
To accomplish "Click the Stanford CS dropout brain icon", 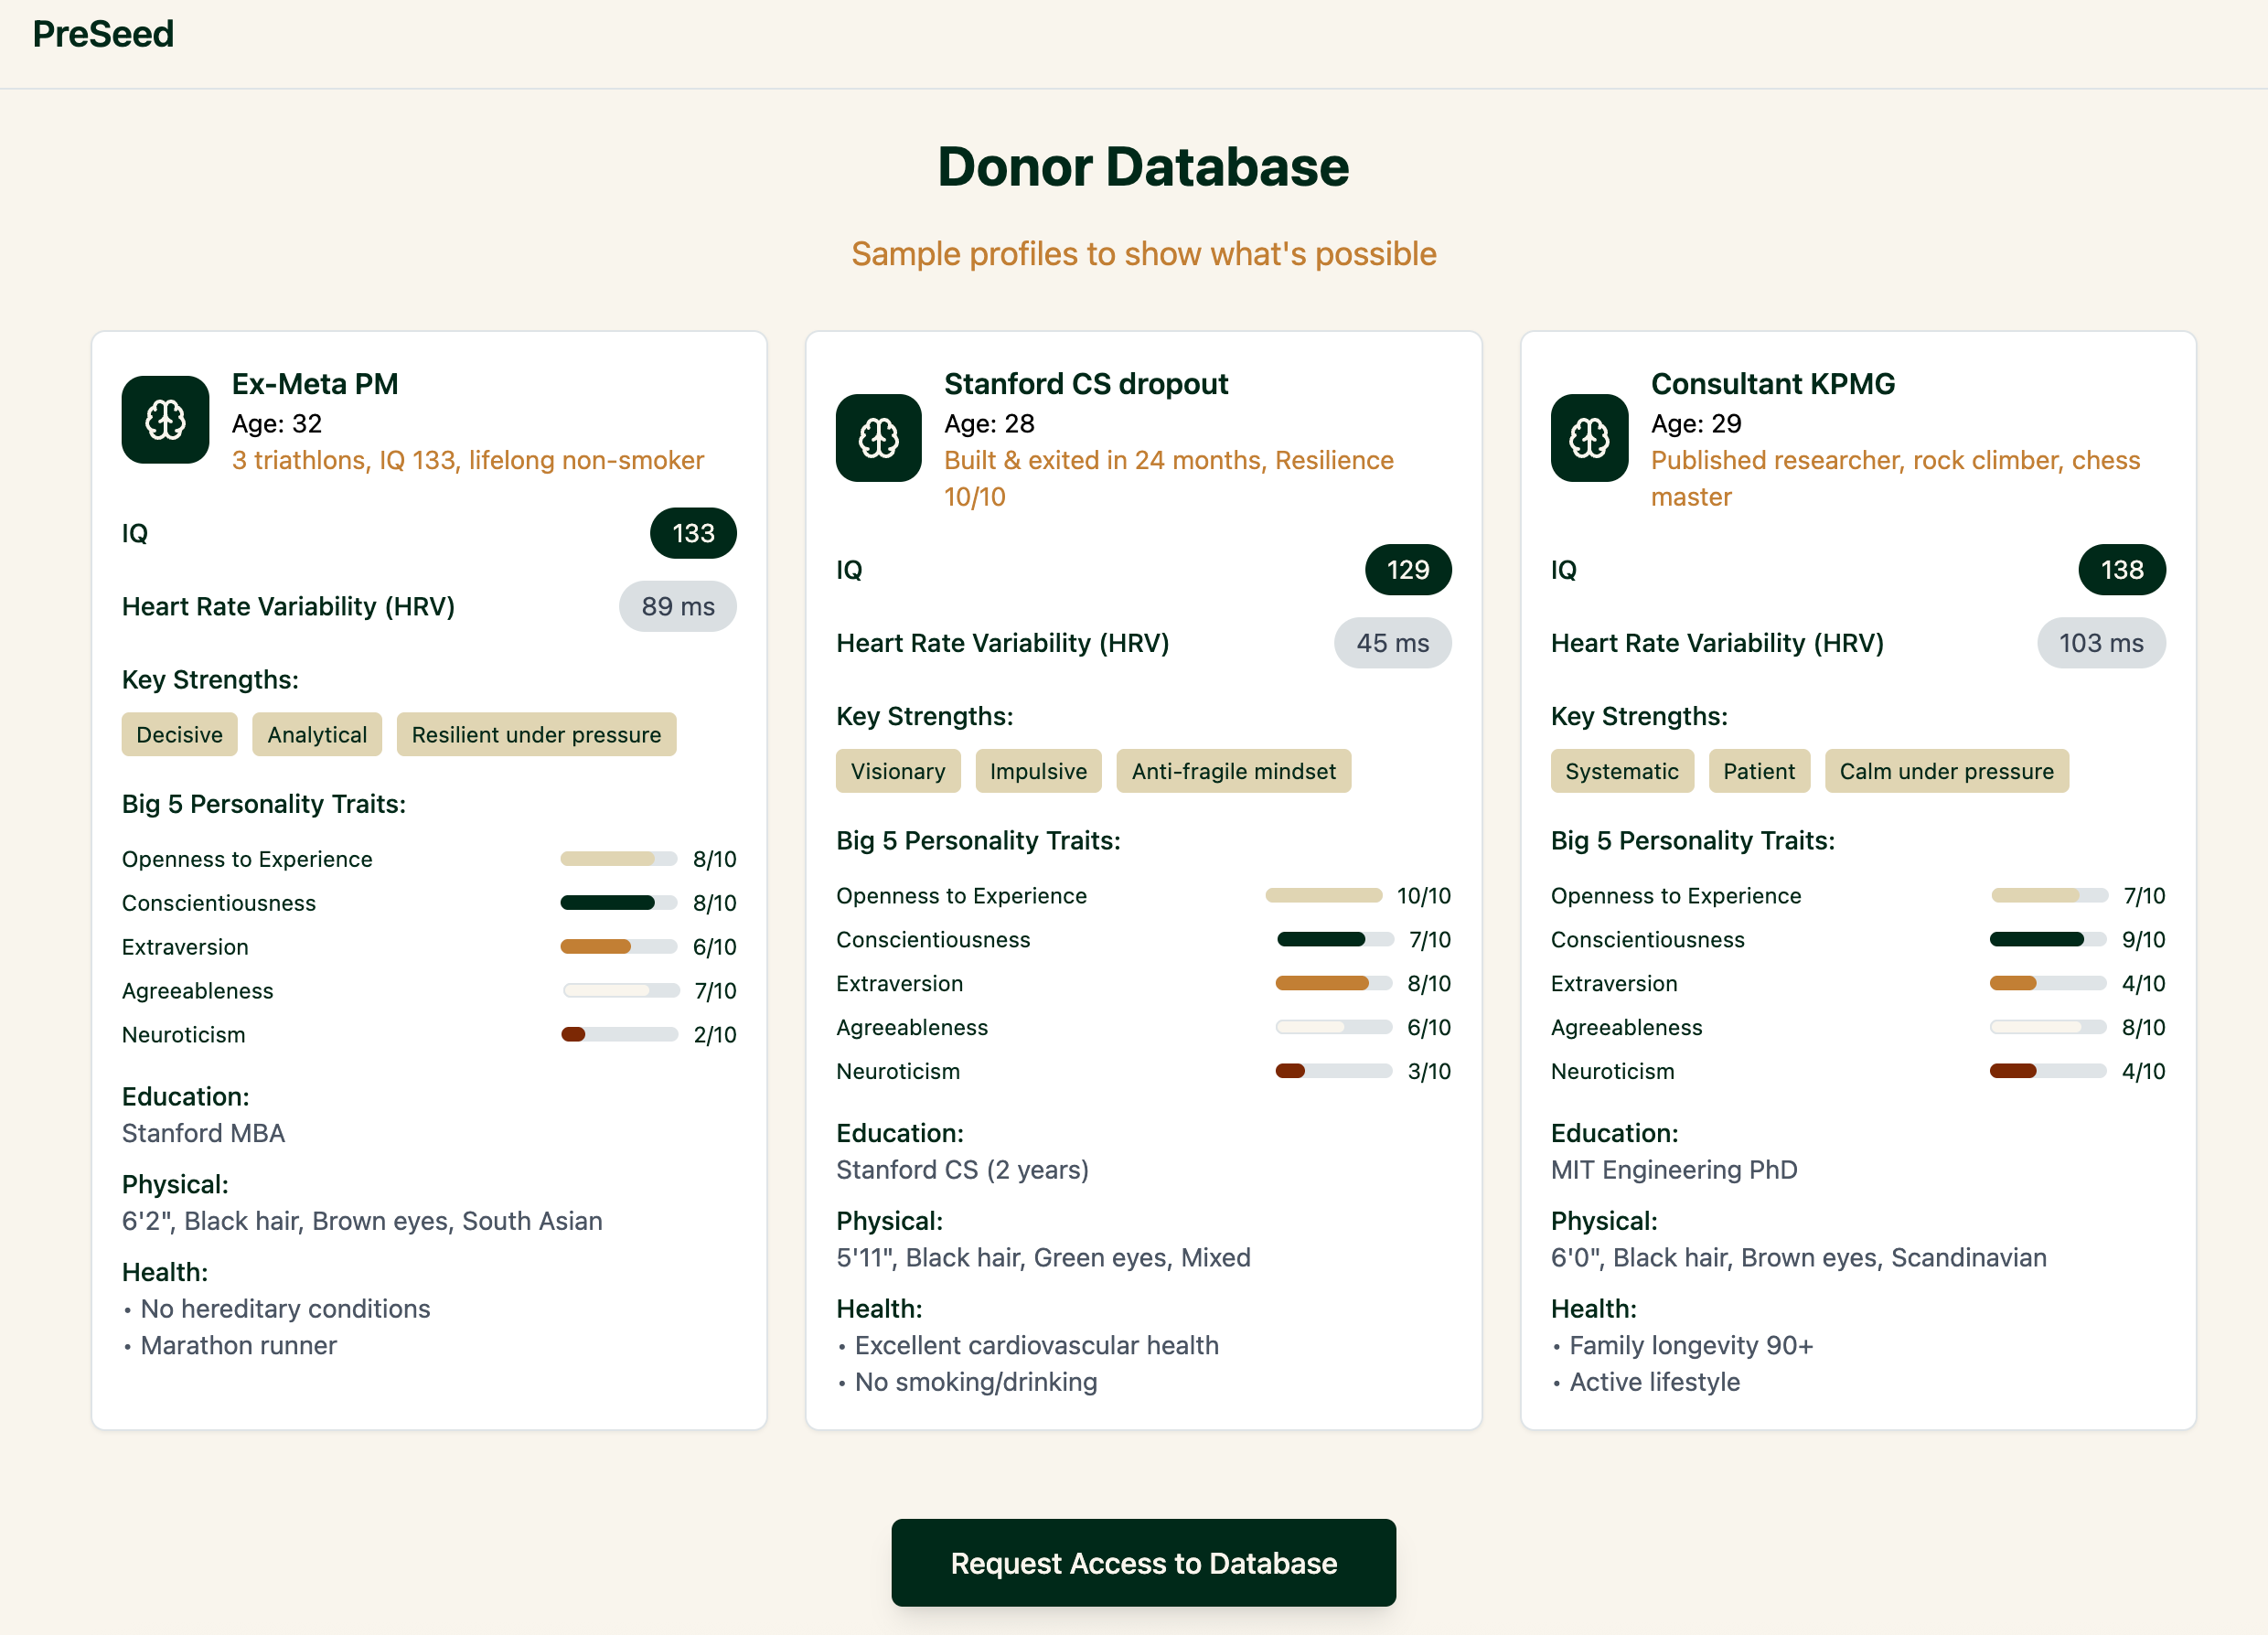I will 878,438.
